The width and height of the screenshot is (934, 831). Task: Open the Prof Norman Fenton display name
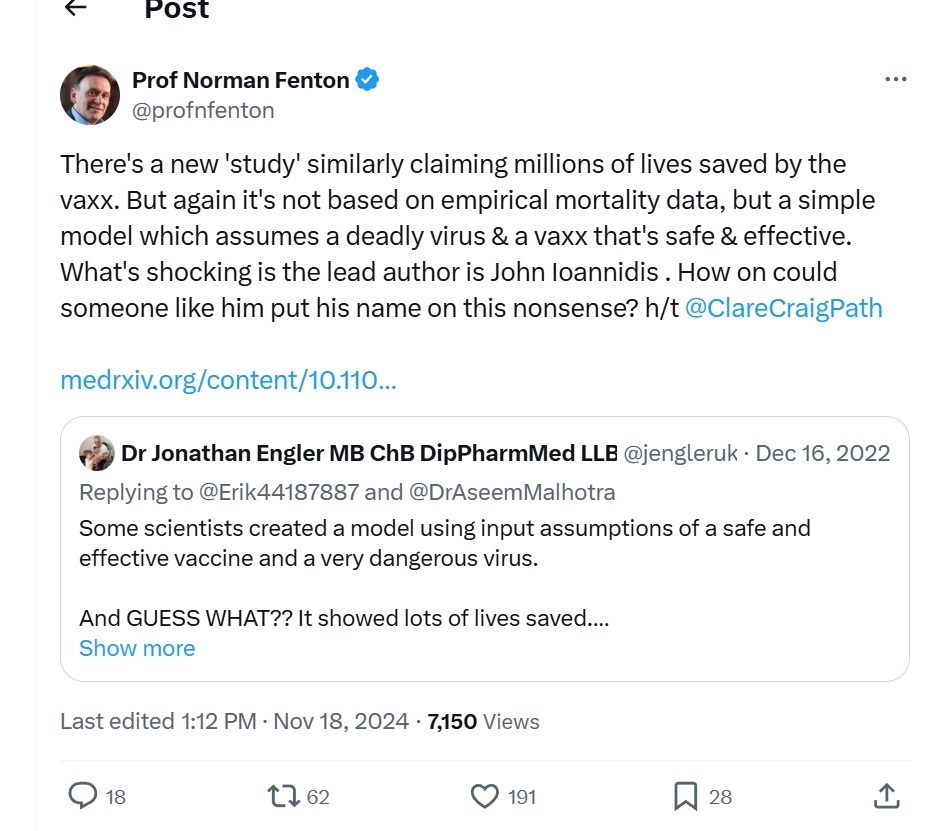242,80
